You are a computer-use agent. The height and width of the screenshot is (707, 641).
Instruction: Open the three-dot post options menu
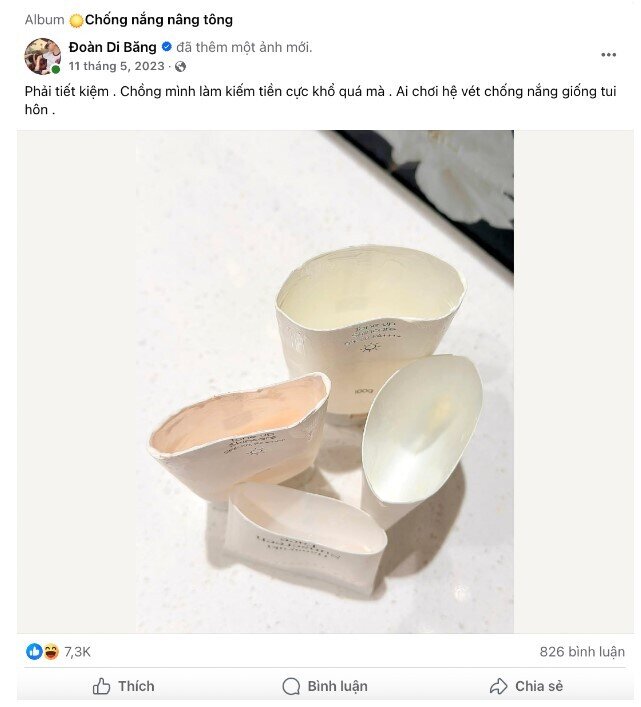pyautogui.click(x=608, y=55)
